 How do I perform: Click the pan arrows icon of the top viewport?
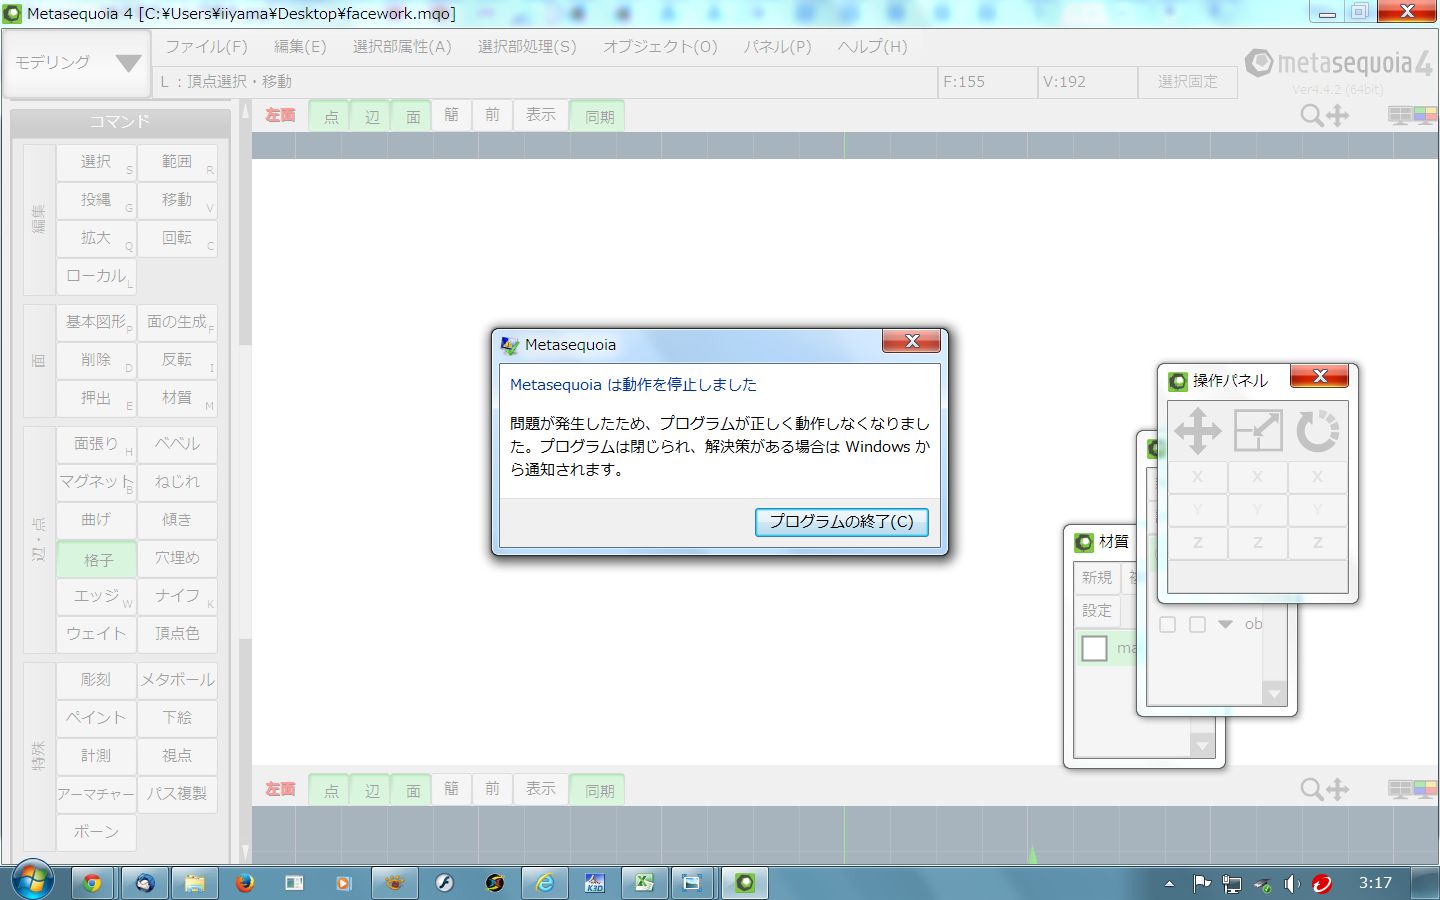(1337, 116)
